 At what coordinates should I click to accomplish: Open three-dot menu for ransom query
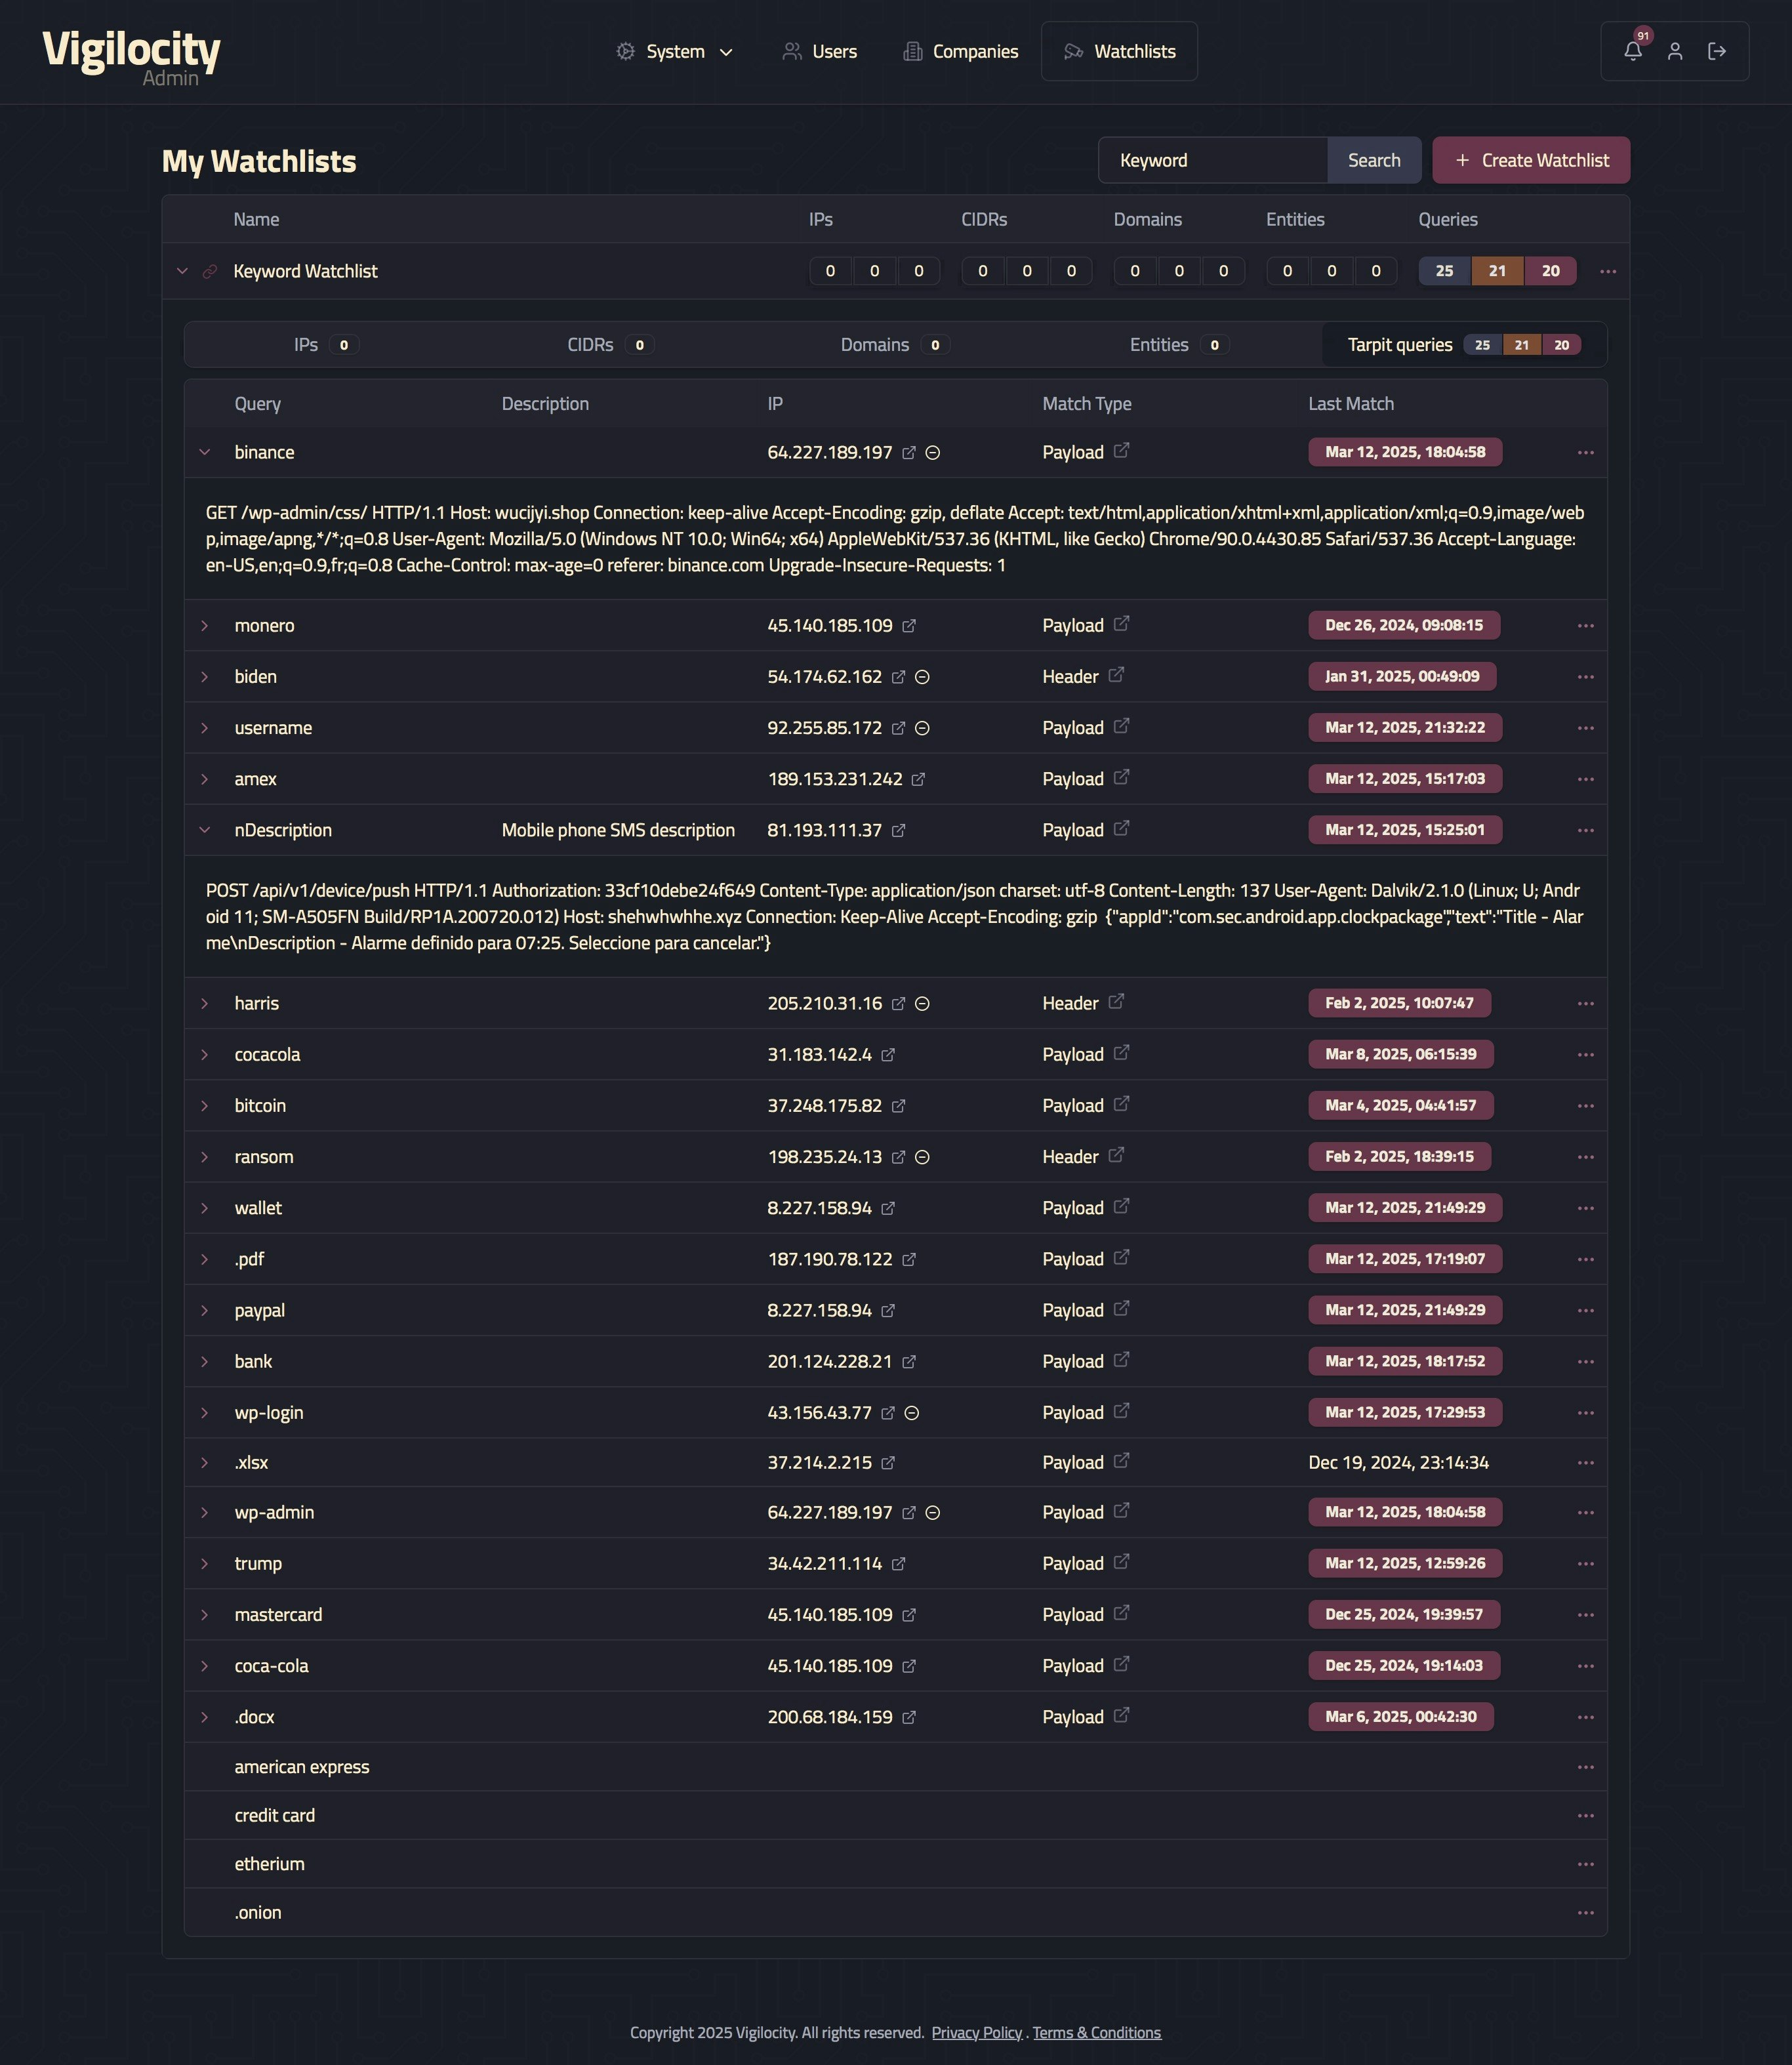[1585, 1157]
